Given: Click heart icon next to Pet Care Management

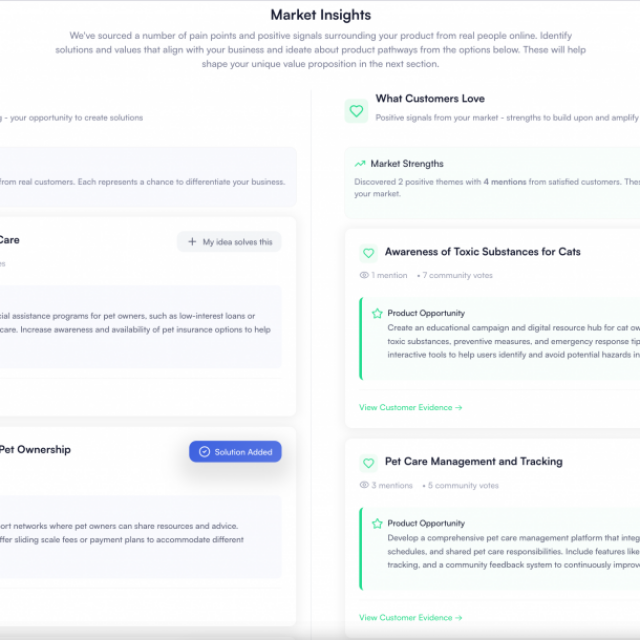Looking at the screenshot, I should pyautogui.click(x=368, y=463).
